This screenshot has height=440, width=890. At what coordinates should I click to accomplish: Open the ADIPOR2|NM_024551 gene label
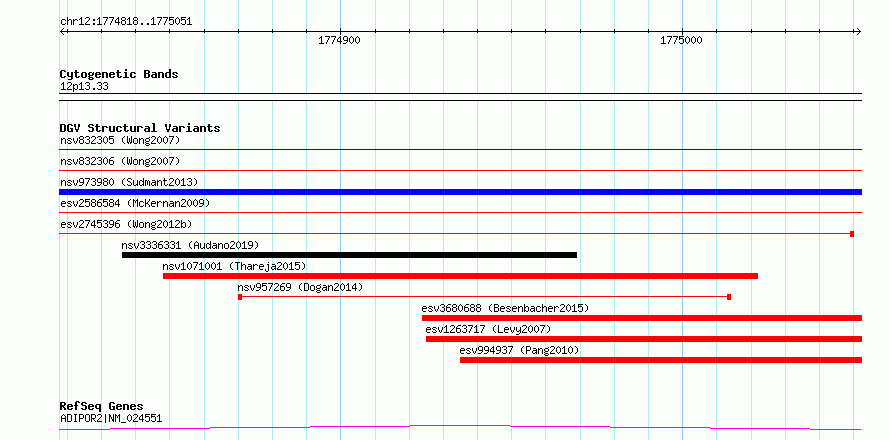click(111, 419)
